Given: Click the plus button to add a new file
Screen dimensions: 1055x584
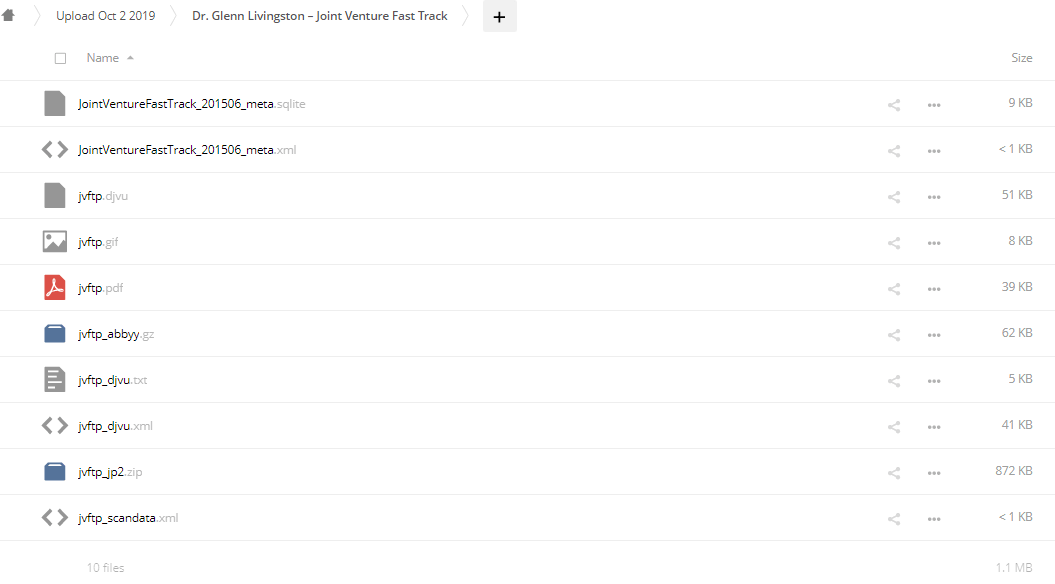Looking at the screenshot, I should 499,17.
